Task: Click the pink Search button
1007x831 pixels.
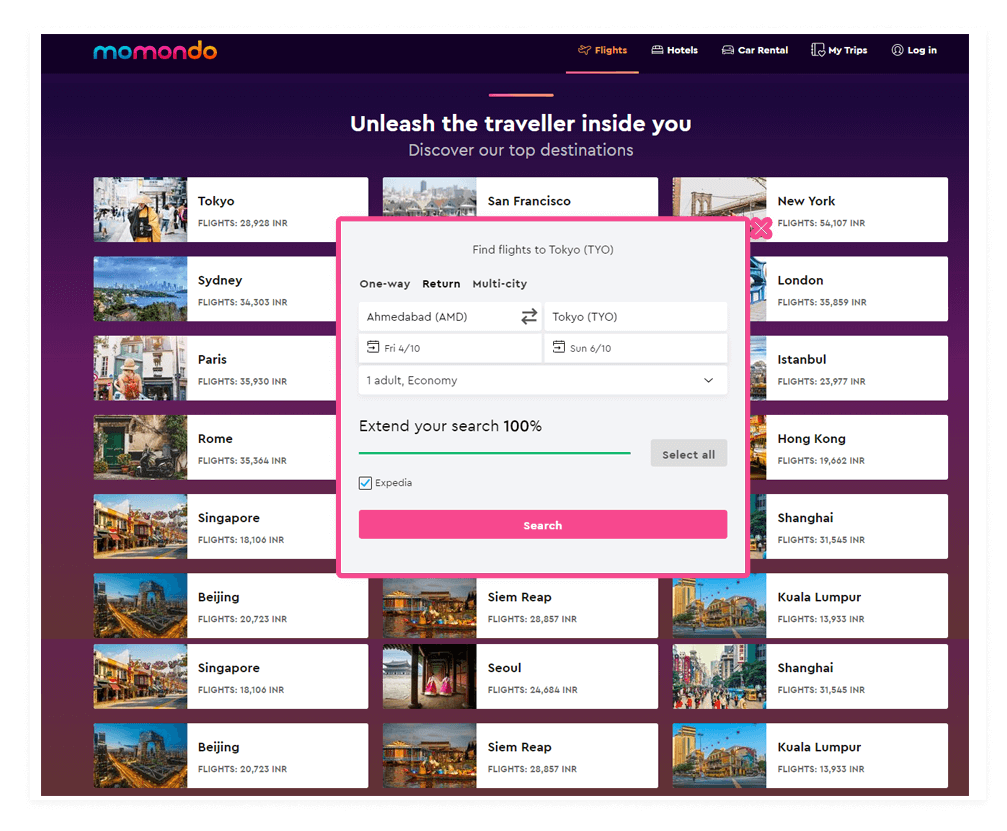Action: click(543, 525)
